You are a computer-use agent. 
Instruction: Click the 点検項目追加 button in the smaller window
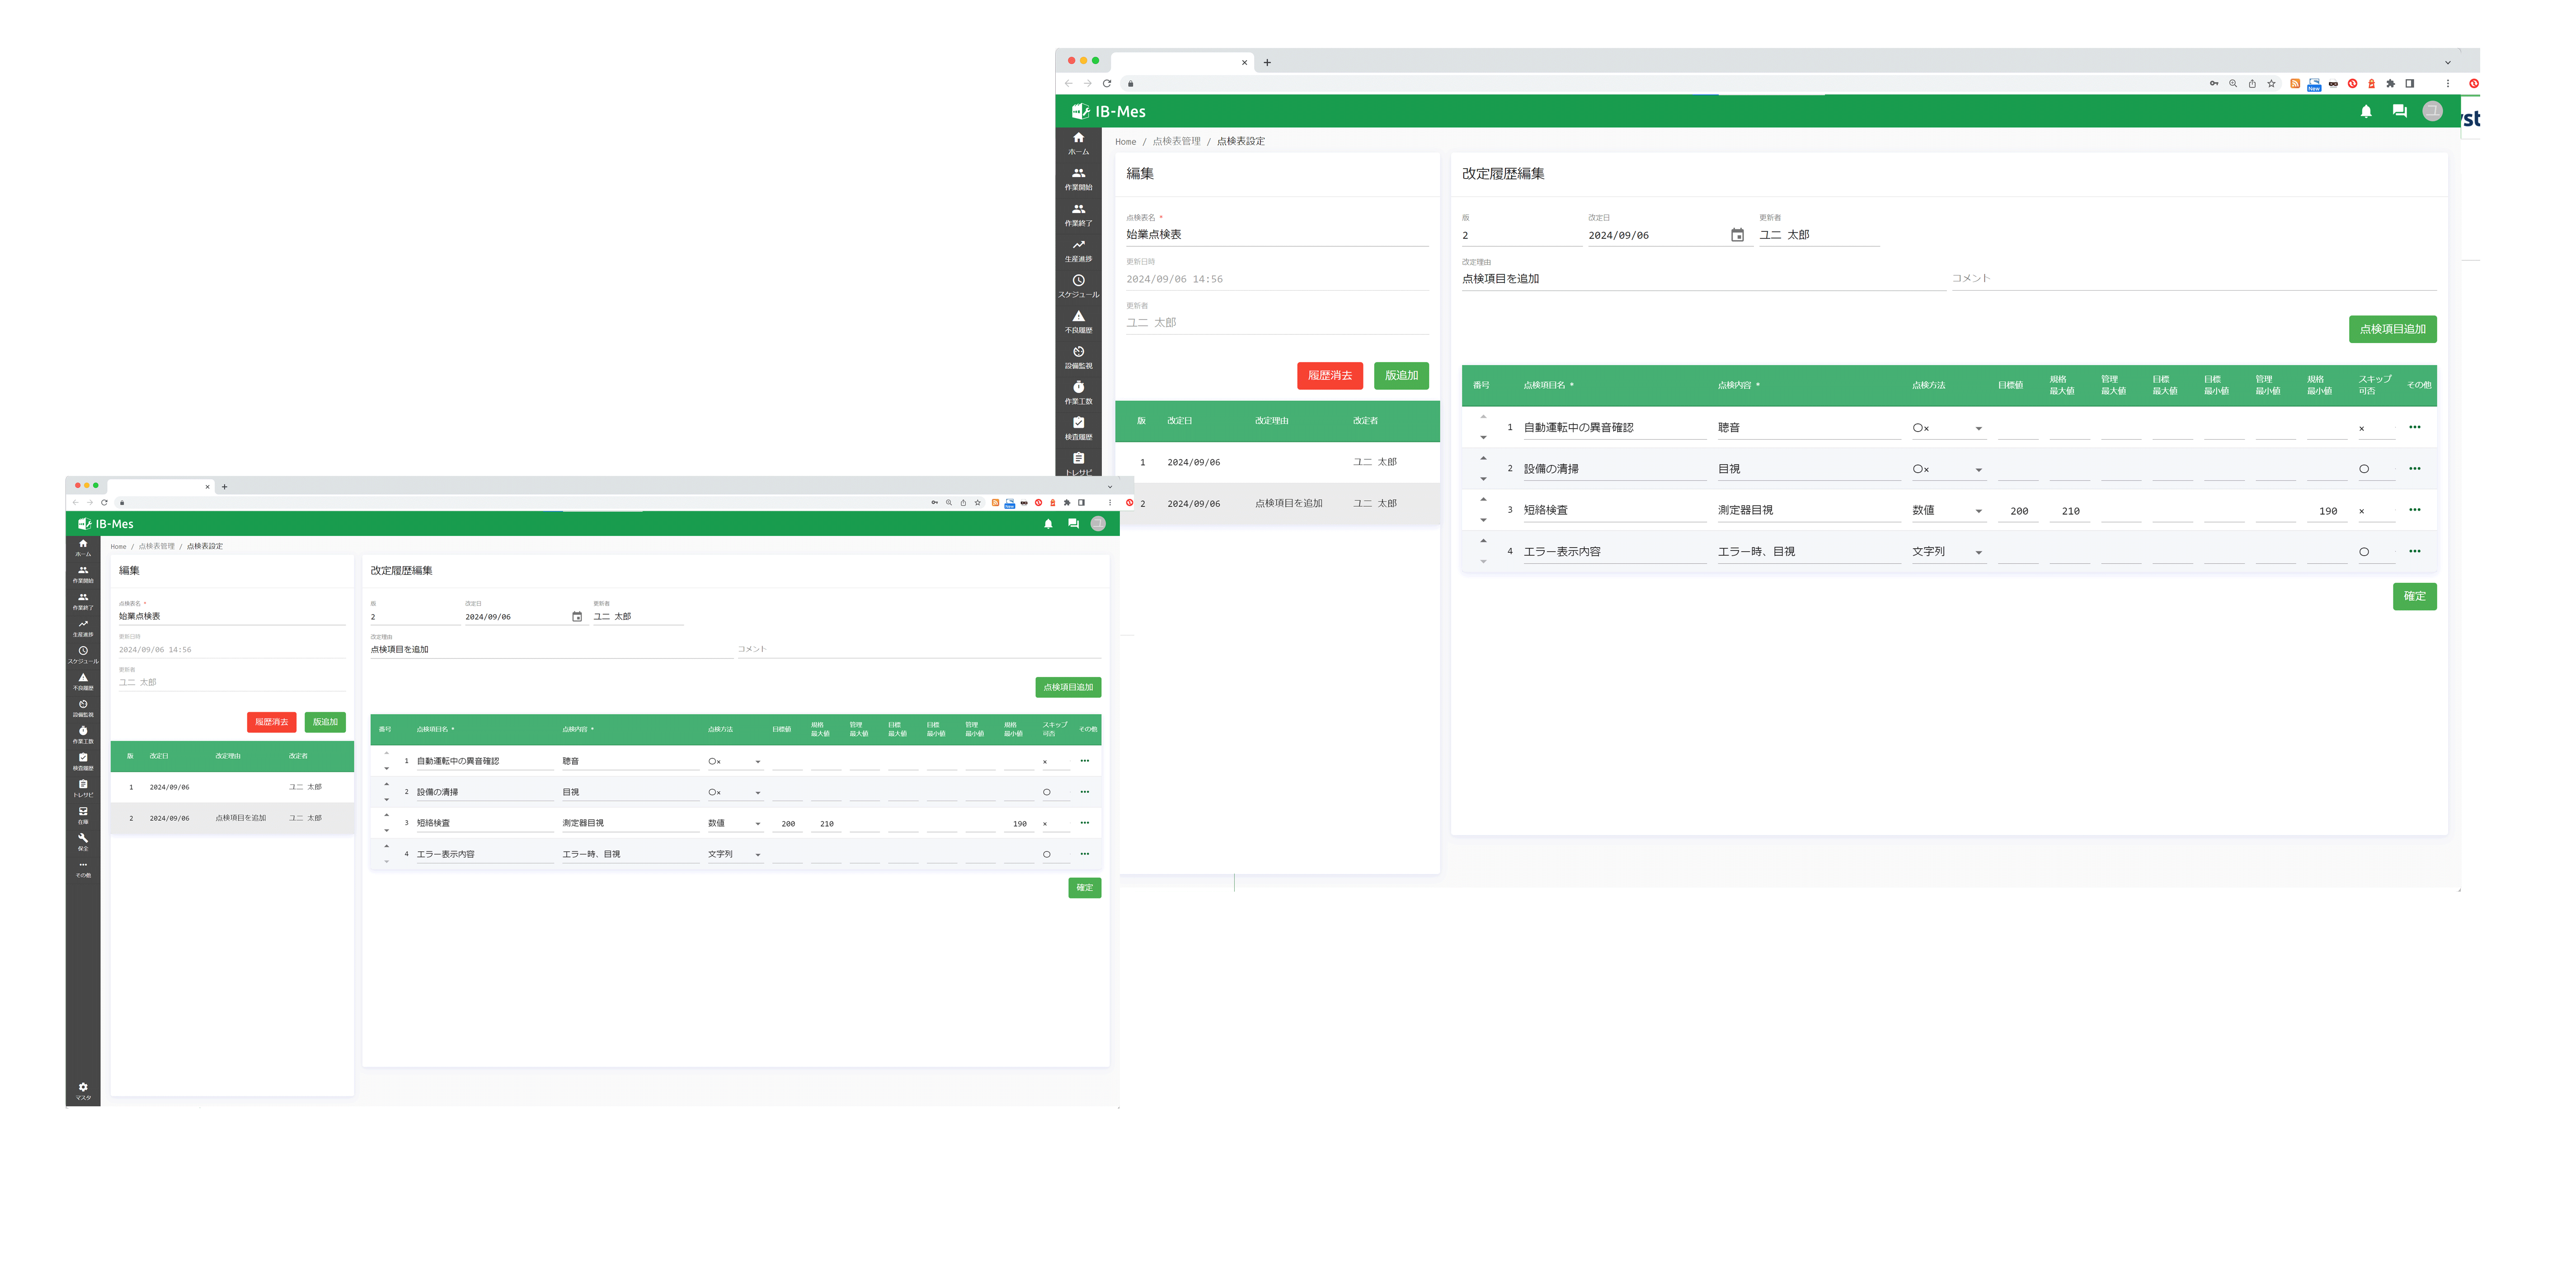click(1068, 687)
